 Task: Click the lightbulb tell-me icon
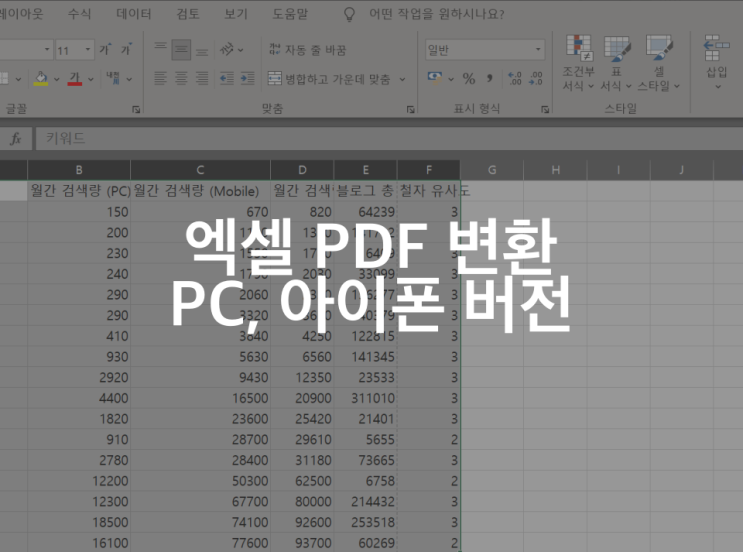[x=349, y=14]
